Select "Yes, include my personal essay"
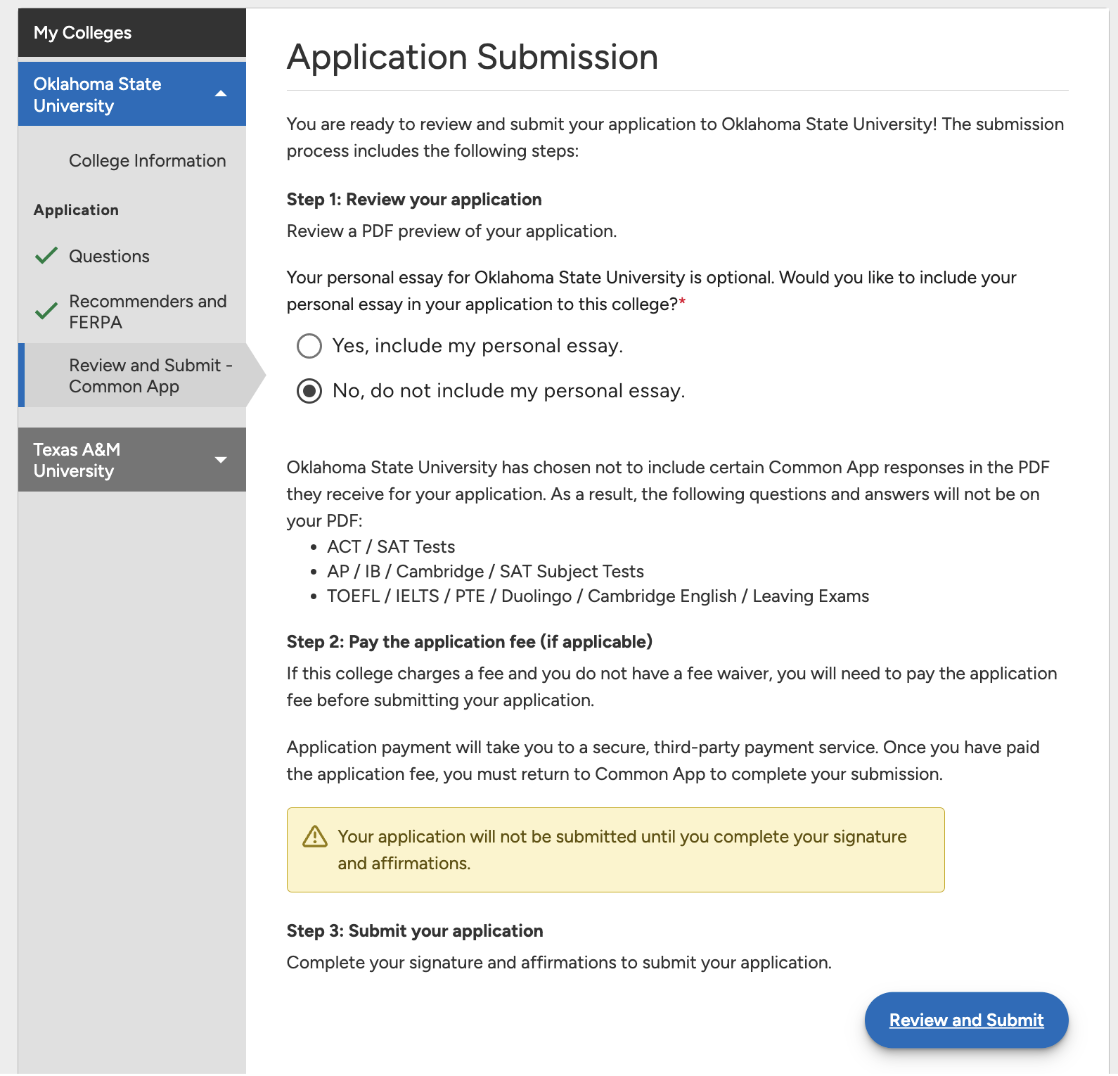1118x1076 pixels. (x=309, y=345)
